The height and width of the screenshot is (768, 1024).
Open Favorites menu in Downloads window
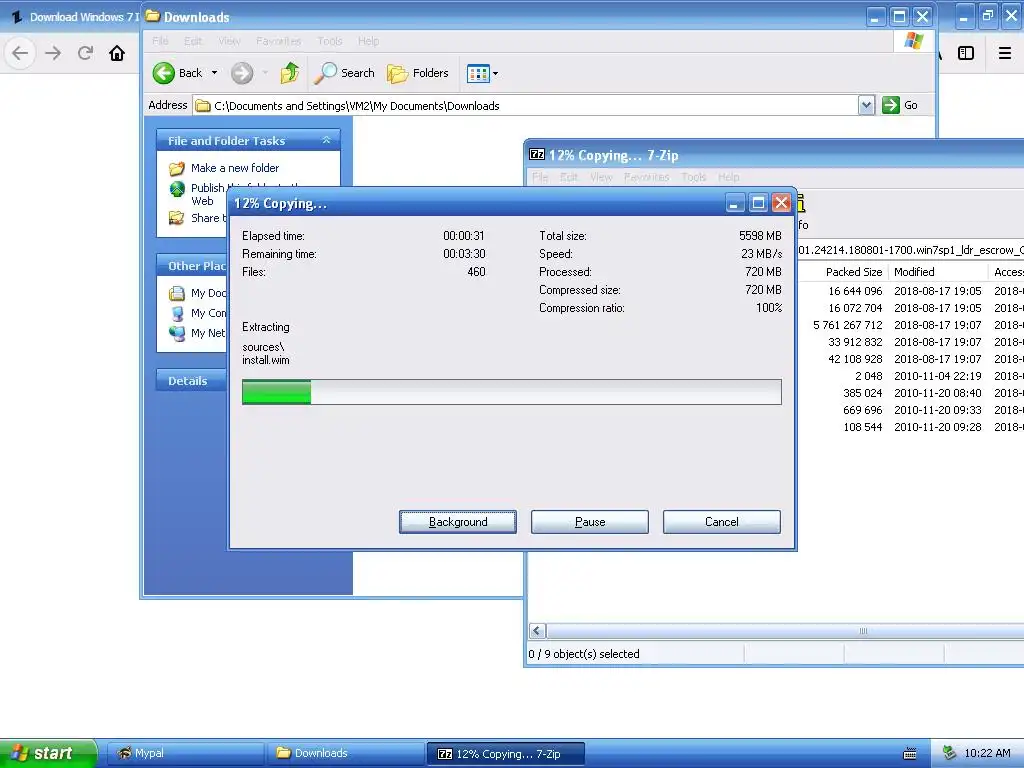279,41
